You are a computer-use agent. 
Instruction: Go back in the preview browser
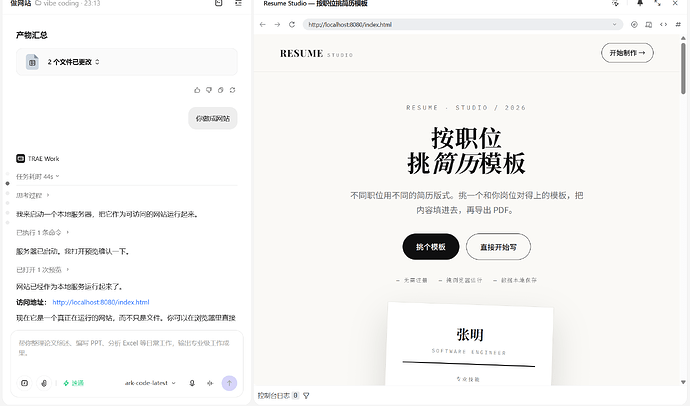click(x=263, y=25)
